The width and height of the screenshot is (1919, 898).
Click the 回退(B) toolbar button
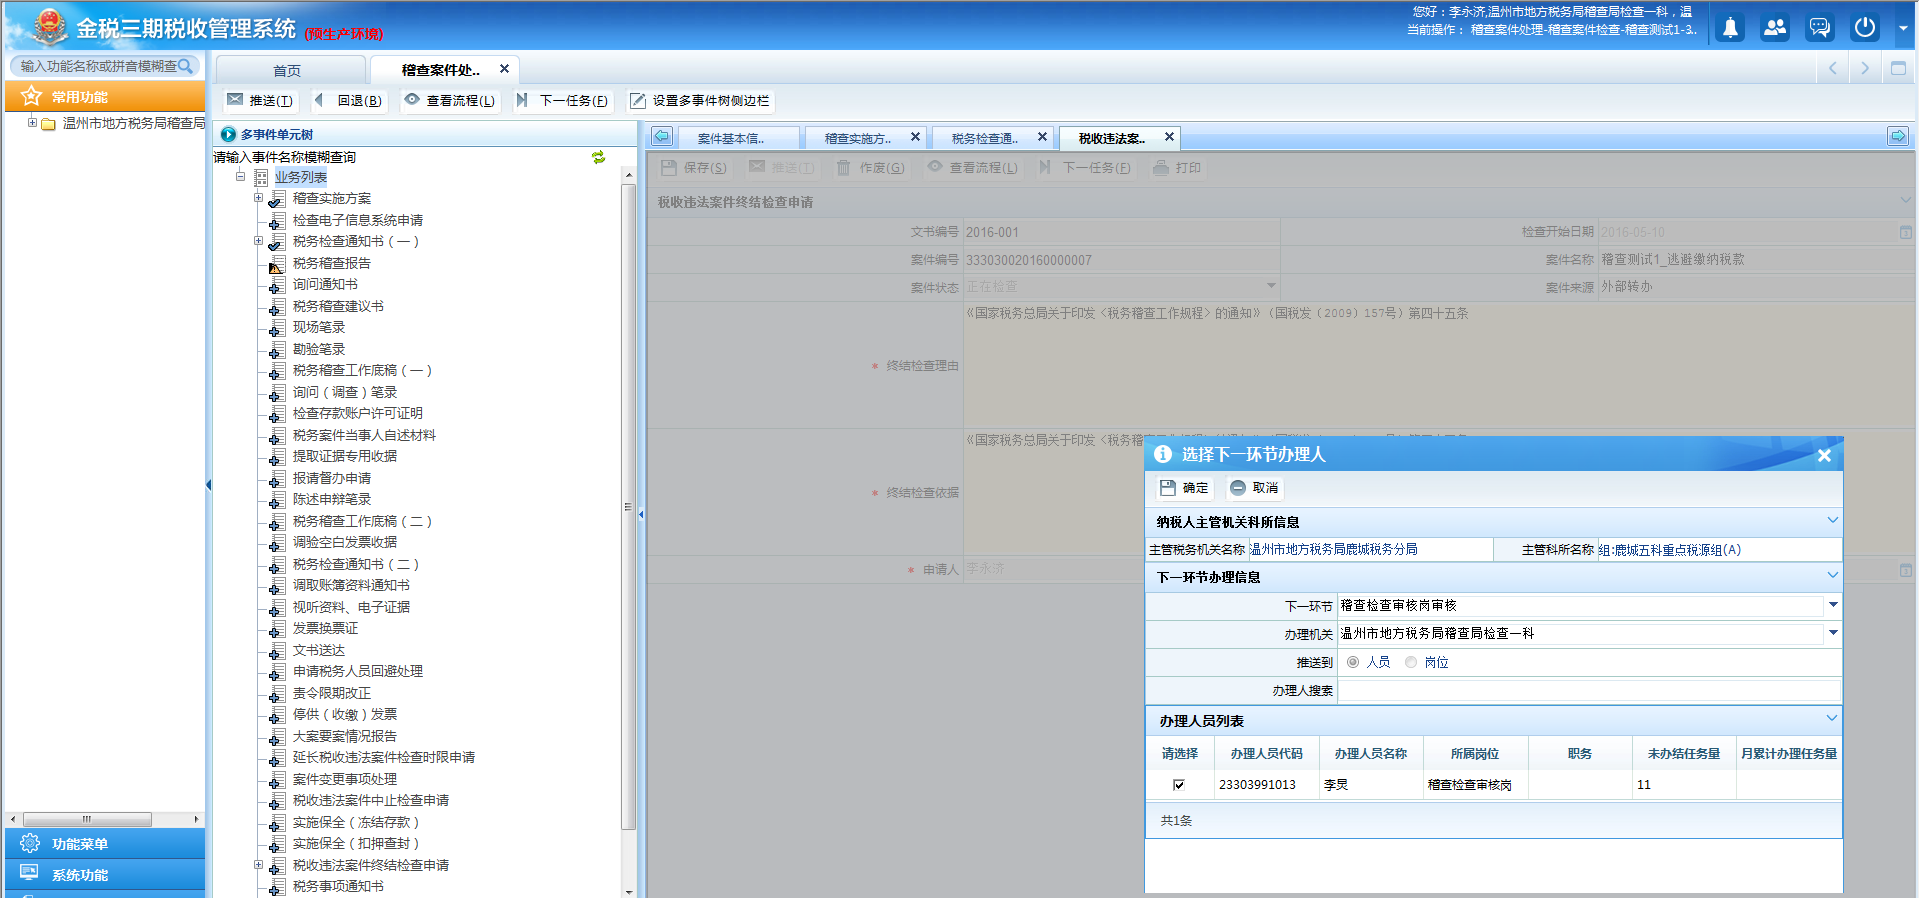point(349,100)
